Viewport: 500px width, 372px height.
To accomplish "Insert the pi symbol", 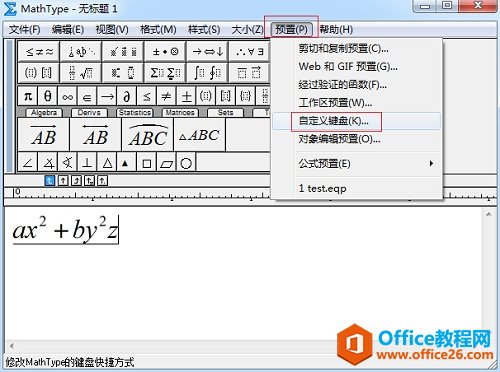I will pyautogui.click(x=28, y=96).
